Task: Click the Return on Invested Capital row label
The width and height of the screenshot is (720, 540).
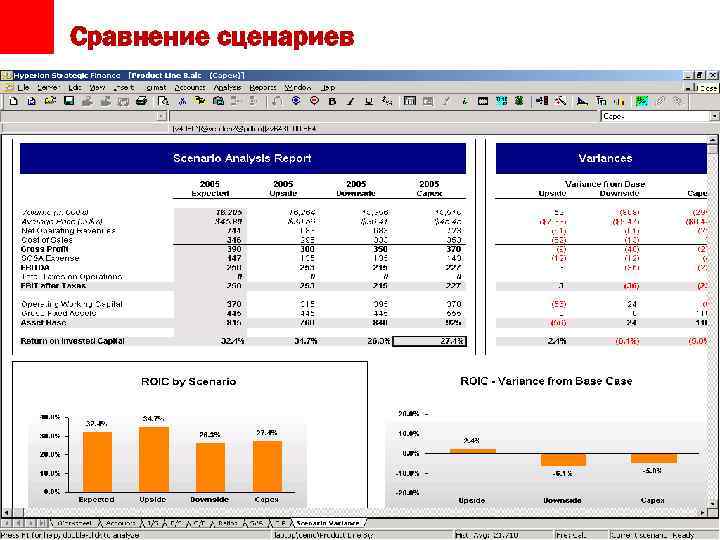Action: click(73, 341)
